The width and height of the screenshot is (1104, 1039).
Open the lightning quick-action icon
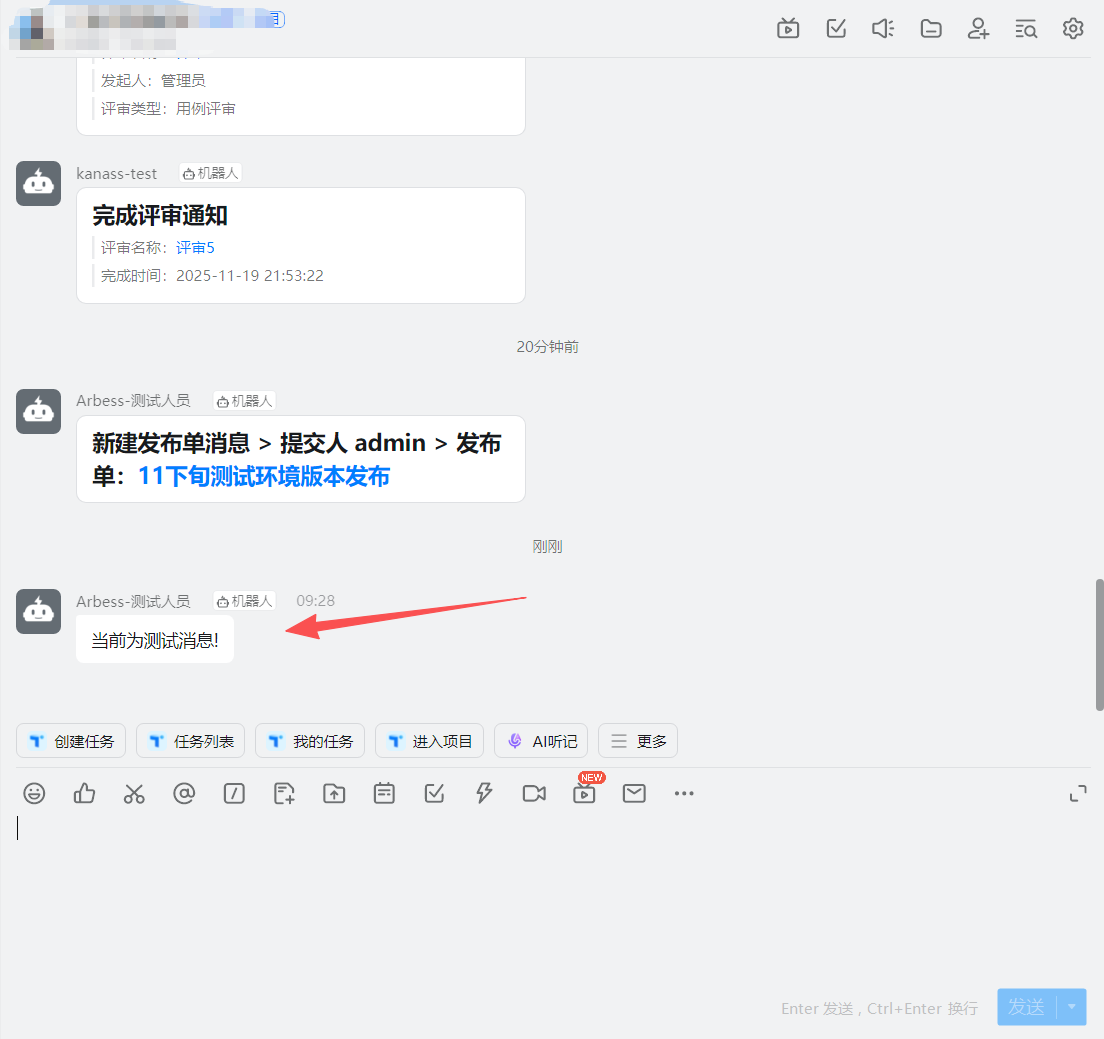pyautogui.click(x=484, y=793)
